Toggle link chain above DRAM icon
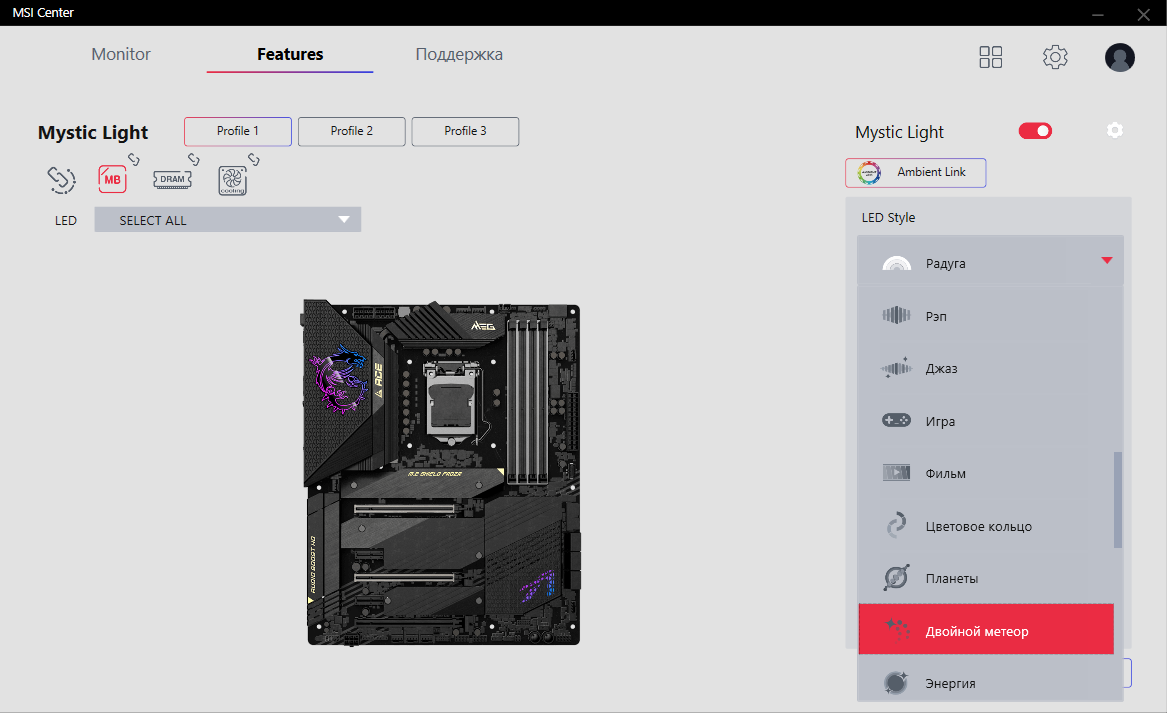The width and height of the screenshot is (1167, 713). tap(194, 159)
